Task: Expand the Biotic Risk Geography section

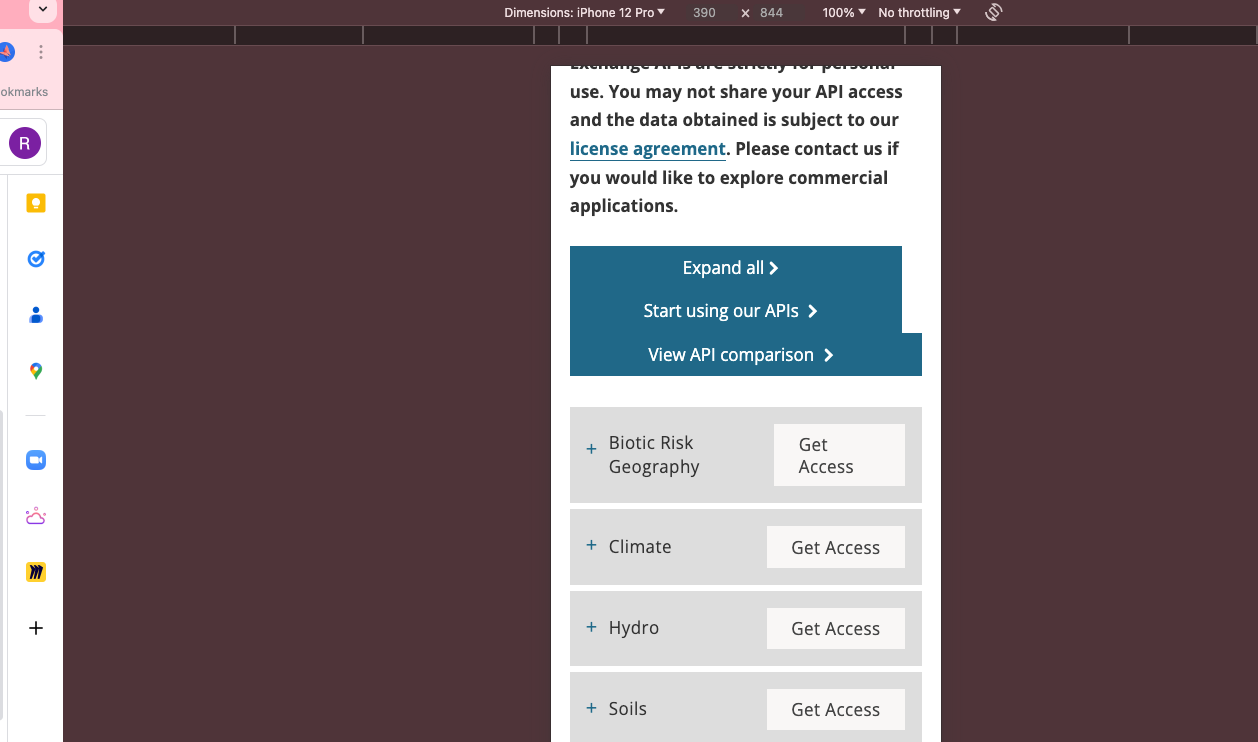Action: click(591, 449)
